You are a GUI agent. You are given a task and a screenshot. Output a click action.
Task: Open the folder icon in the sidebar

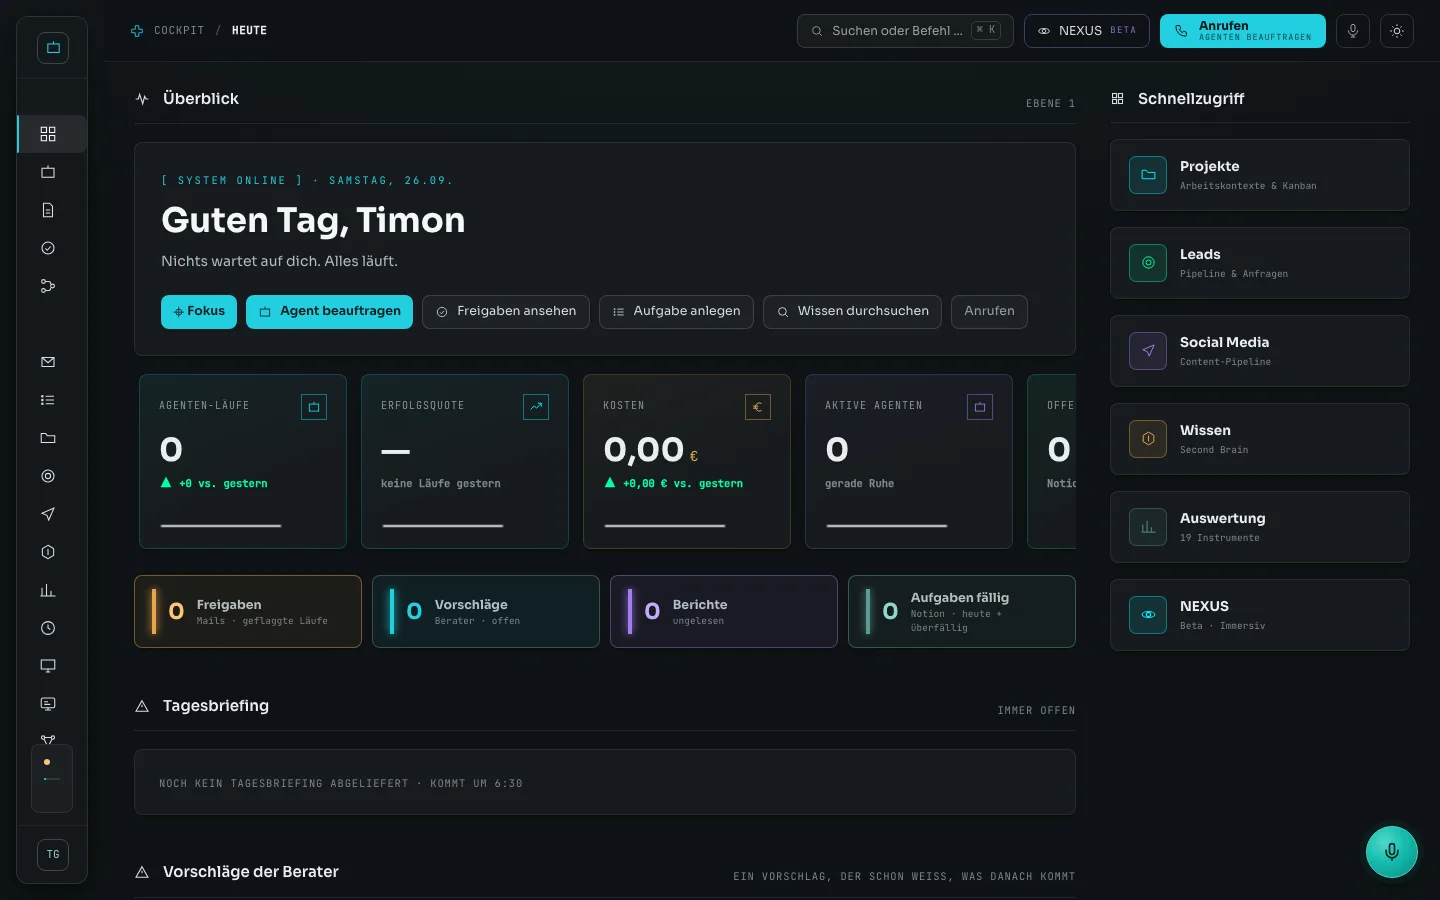(x=48, y=438)
